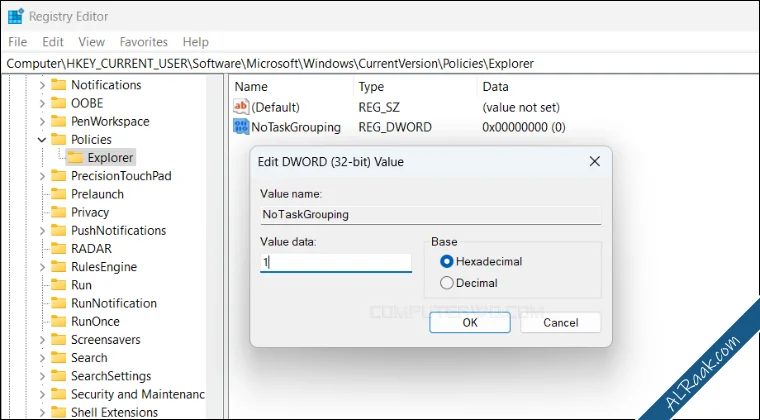Expand the SearchSettings key
Image resolution: width=760 pixels, height=420 pixels.
(42, 376)
